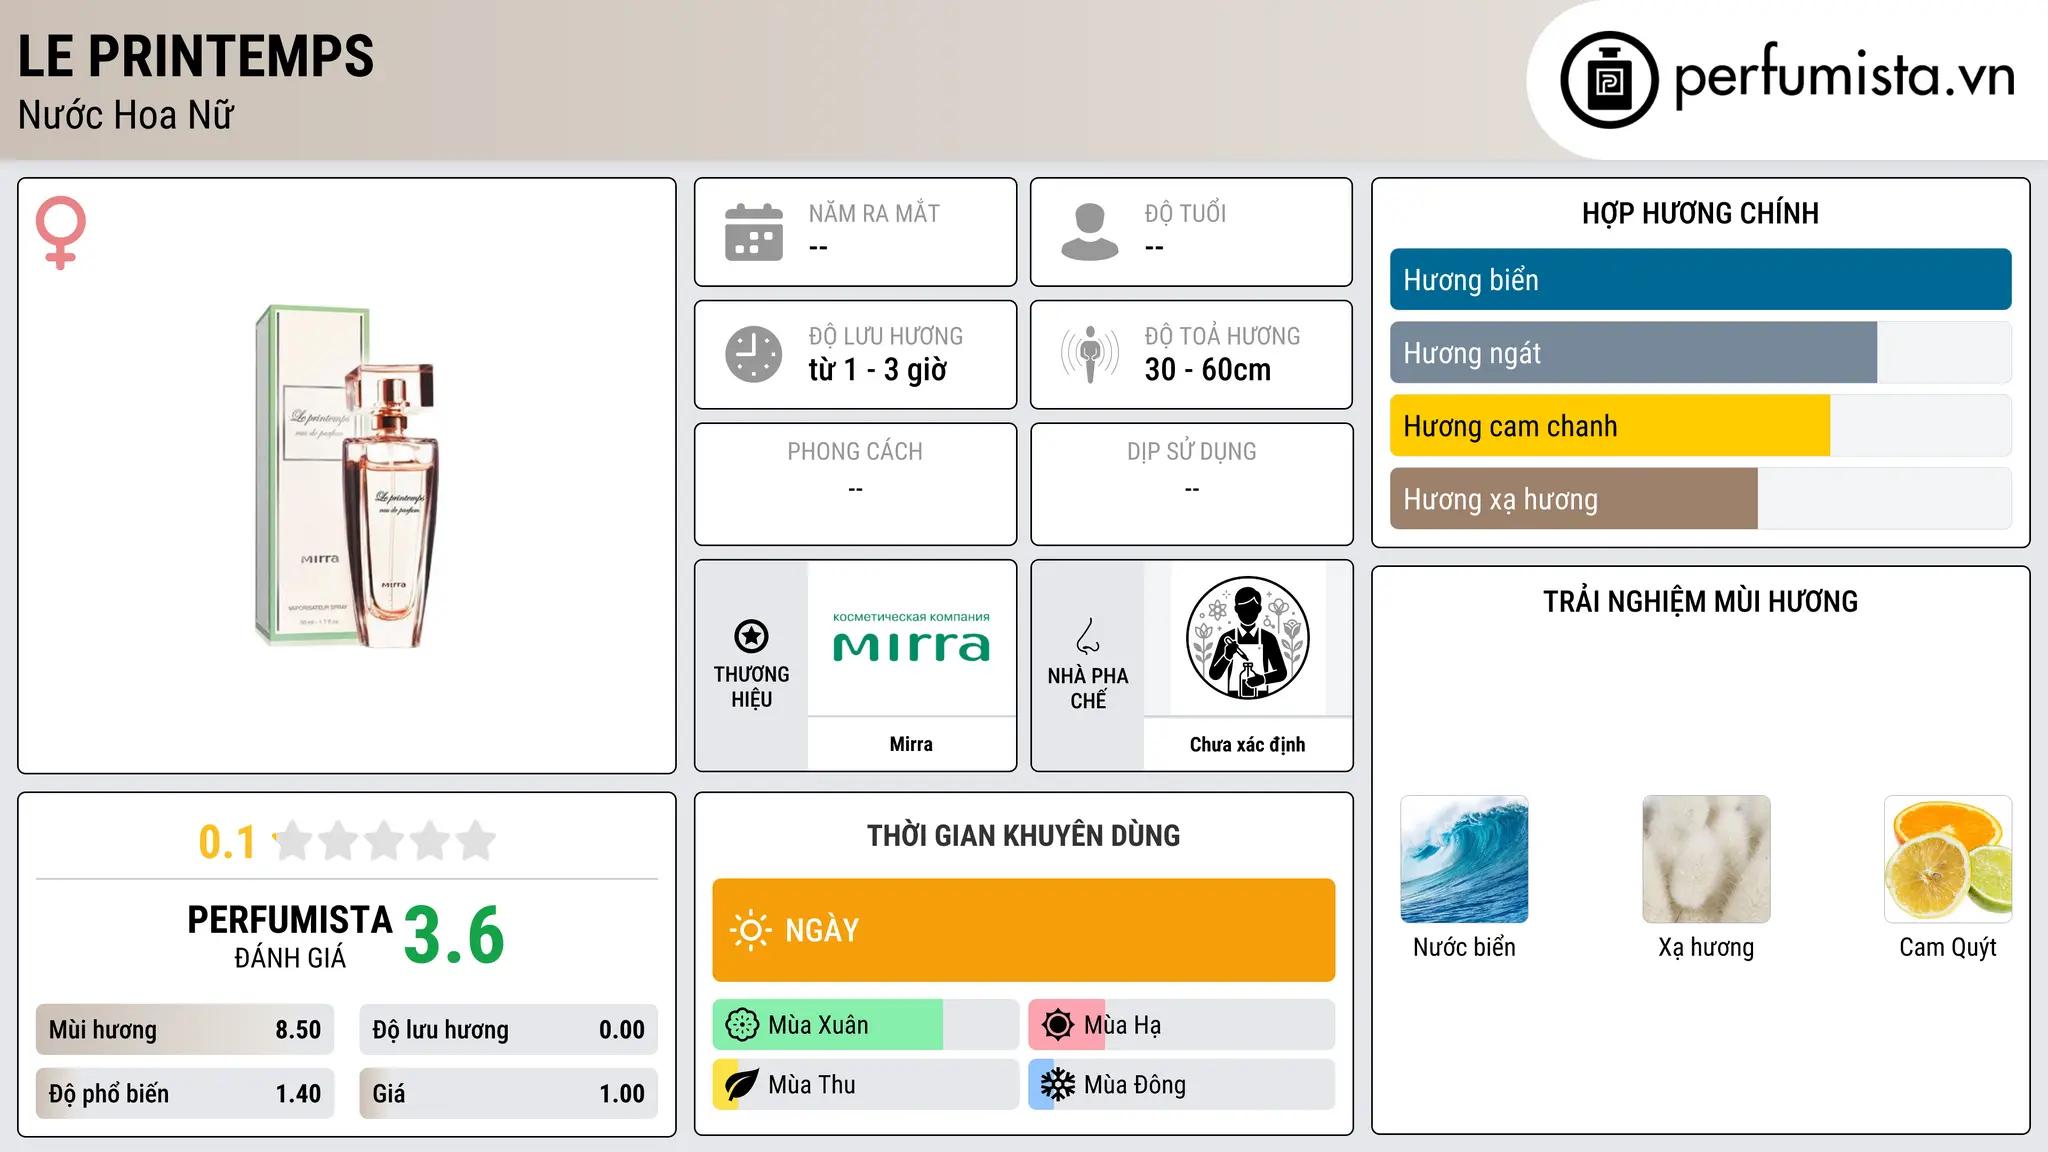Click the Chưa xác định perfumer label
The image size is (2048, 1152).
[1248, 744]
